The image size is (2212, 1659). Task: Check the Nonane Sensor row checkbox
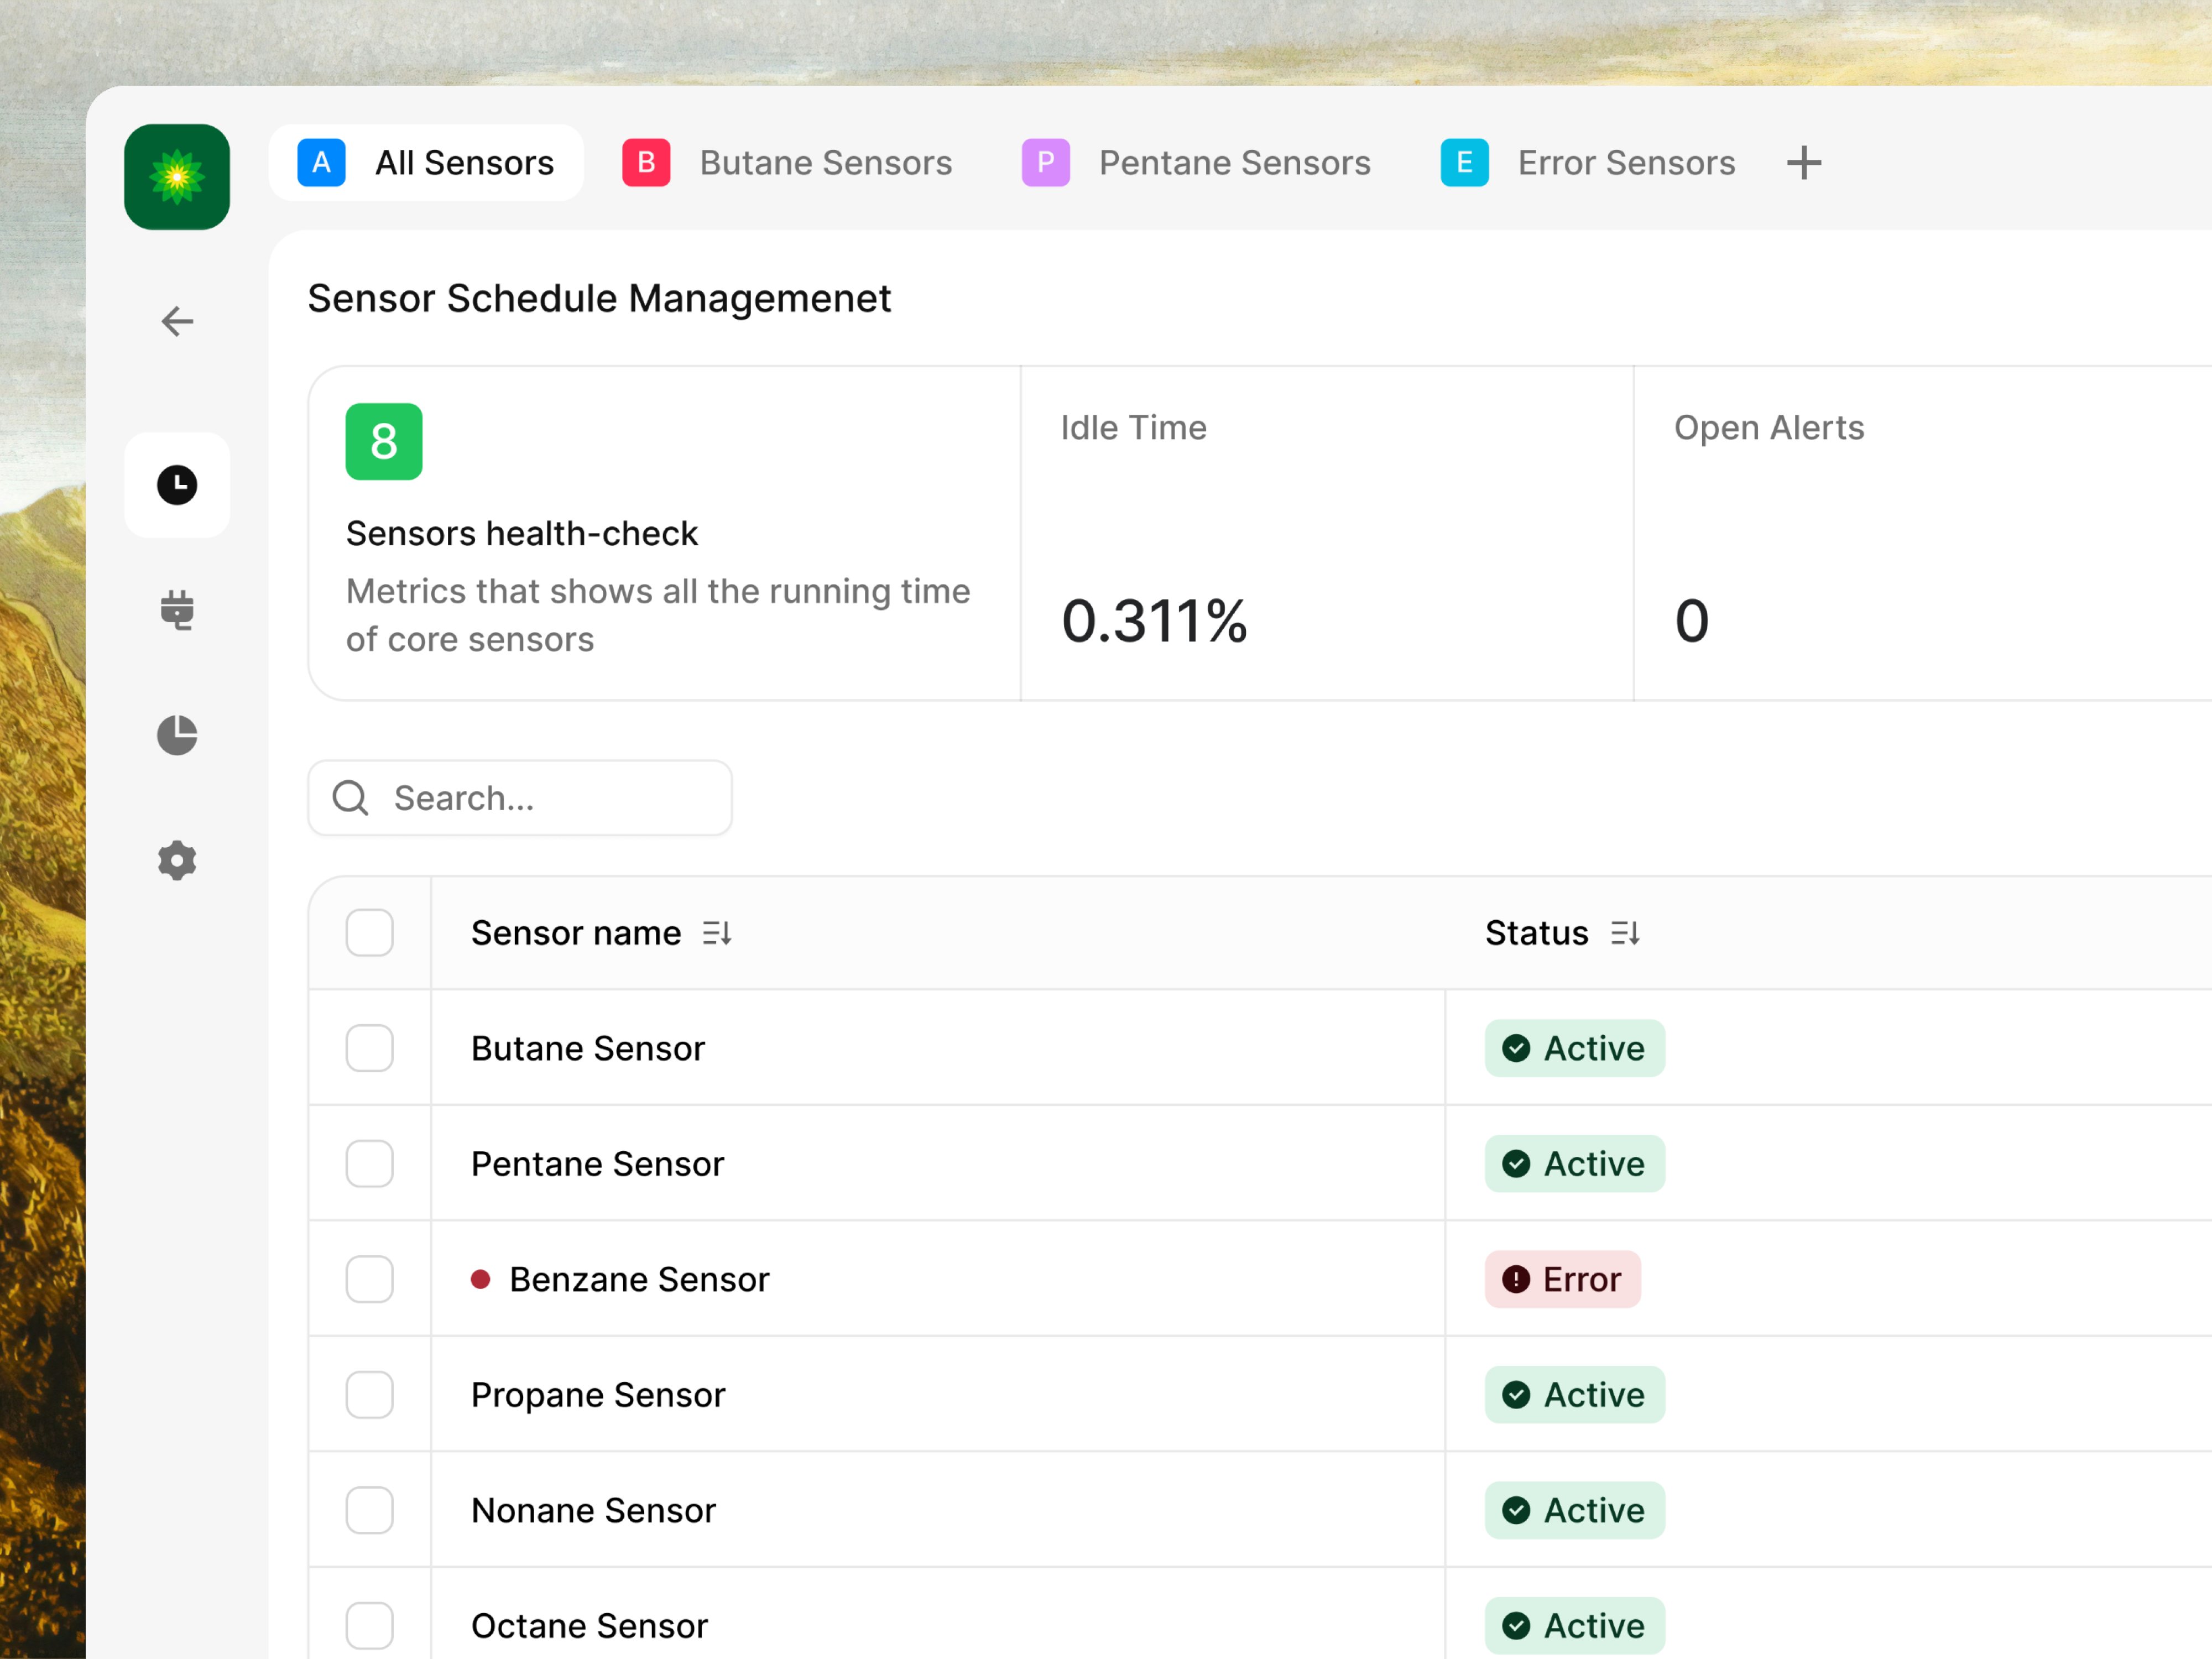pos(370,1510)
